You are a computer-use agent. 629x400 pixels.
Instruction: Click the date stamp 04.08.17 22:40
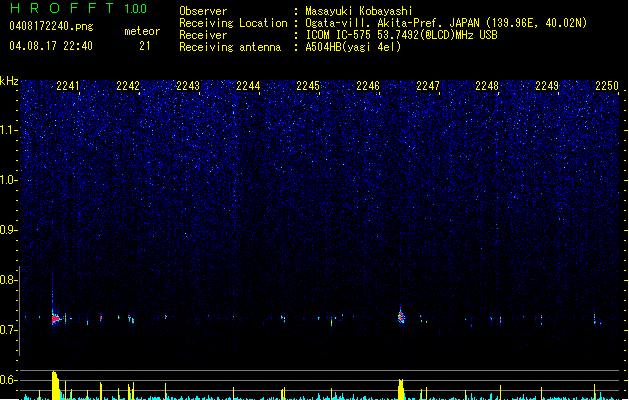51,46
